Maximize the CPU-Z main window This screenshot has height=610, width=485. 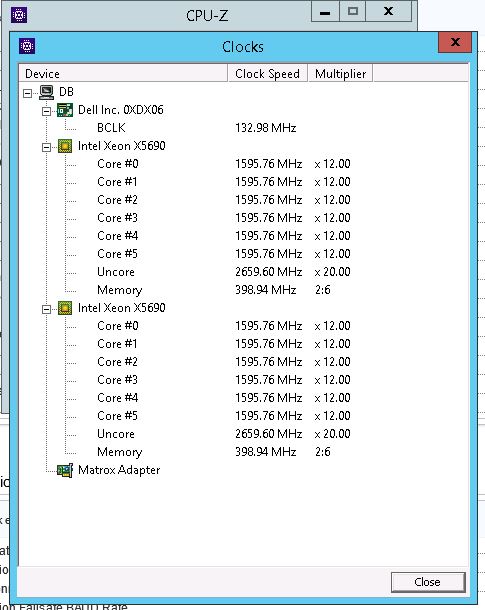pyautogui.click(x=353, y=12)
